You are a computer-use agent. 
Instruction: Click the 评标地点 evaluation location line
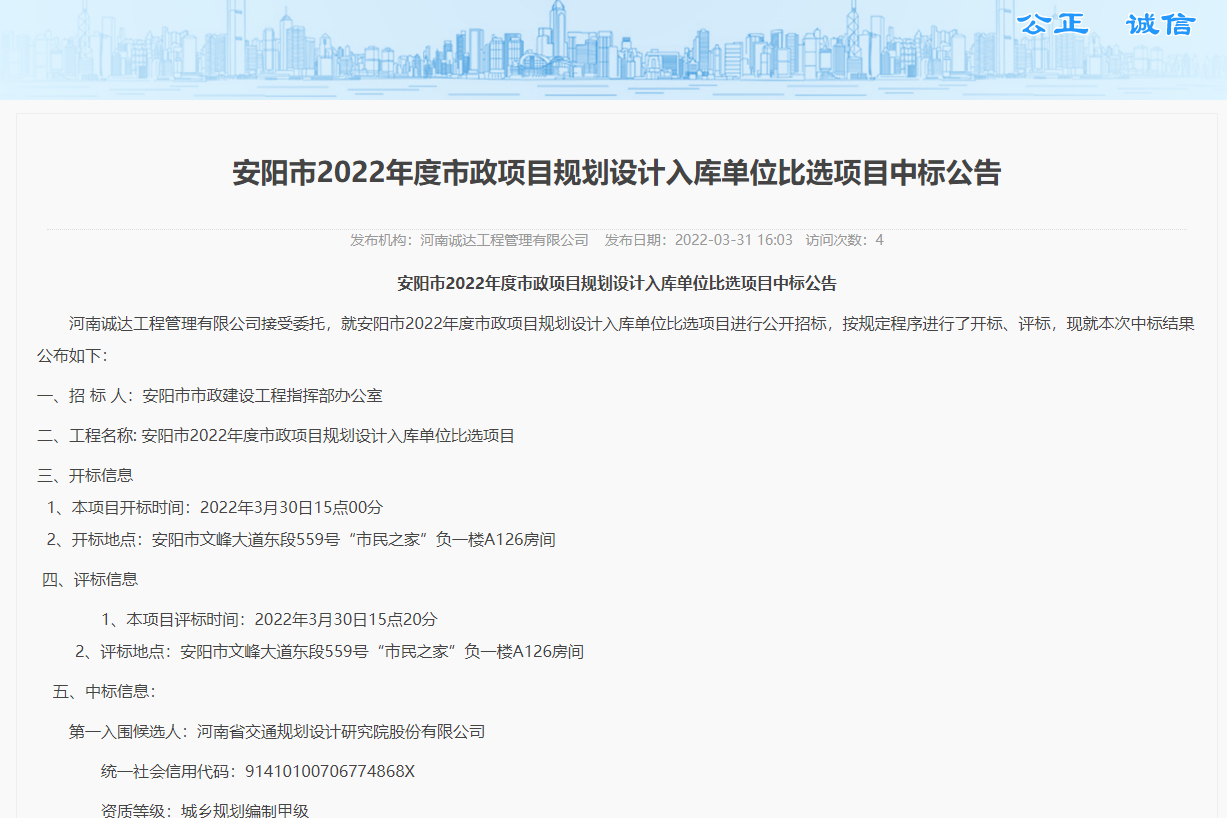coord(330,651)
